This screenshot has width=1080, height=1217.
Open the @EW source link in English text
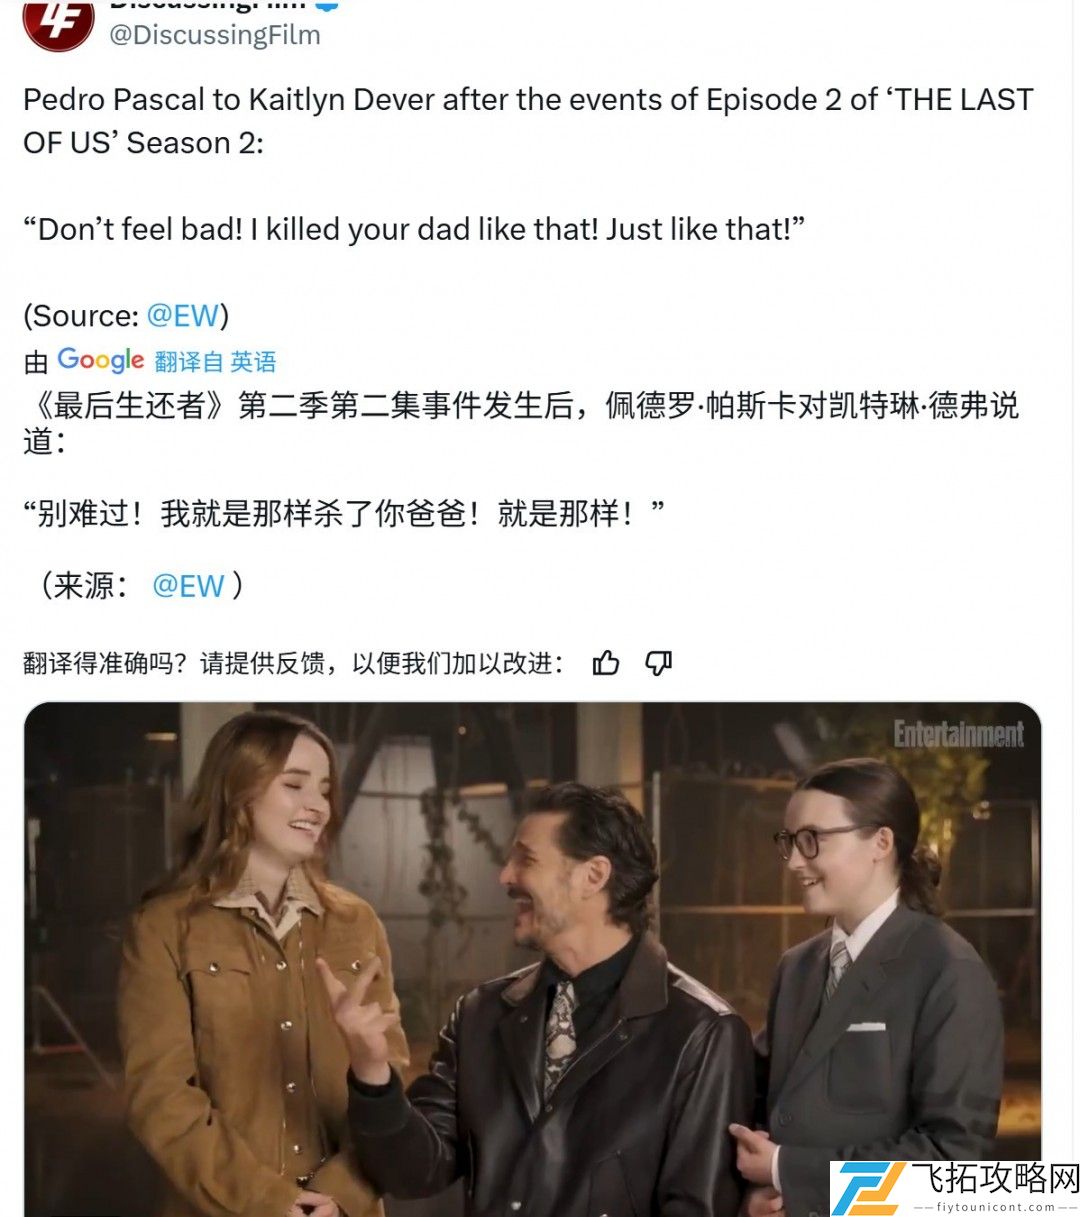pyautogui.click(x=182, y=316)
